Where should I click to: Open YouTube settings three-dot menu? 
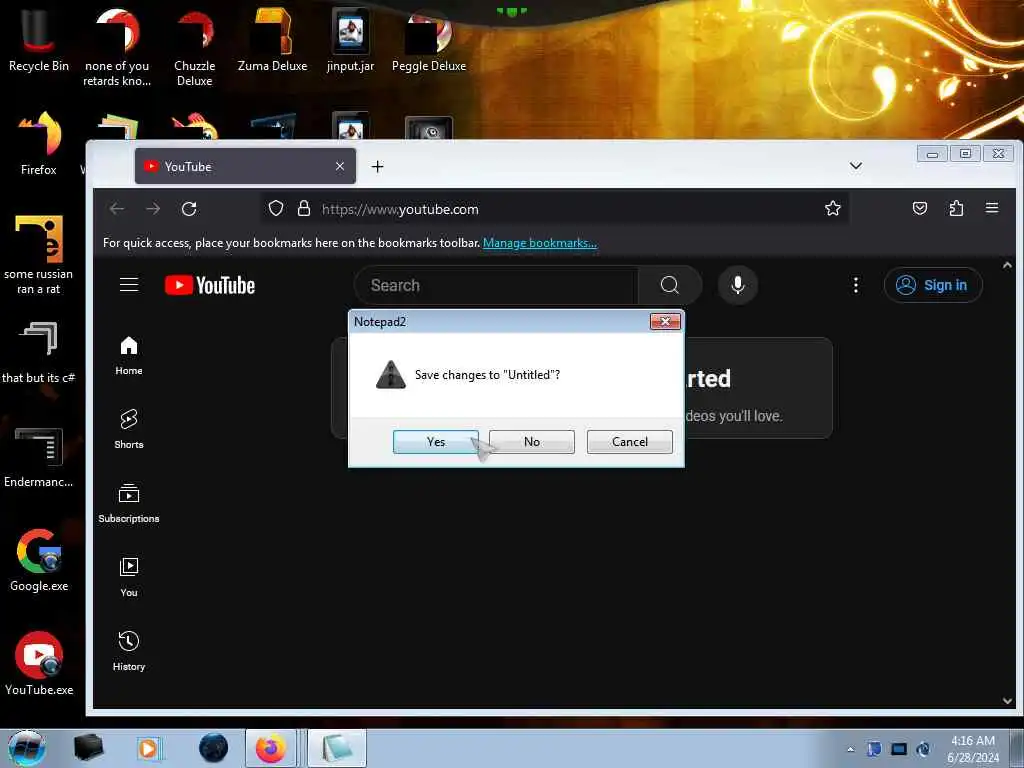(856, 285)
